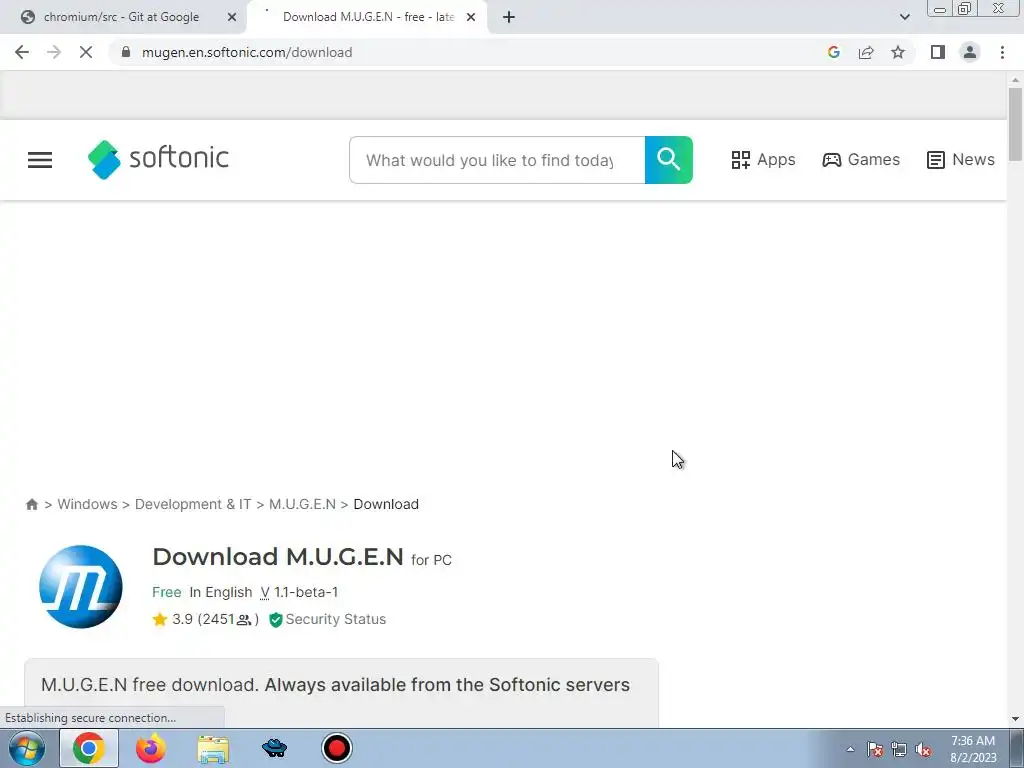Click the record button taskbar icon
Viewport: 1024px width, 768px height.
coord(337,748)
